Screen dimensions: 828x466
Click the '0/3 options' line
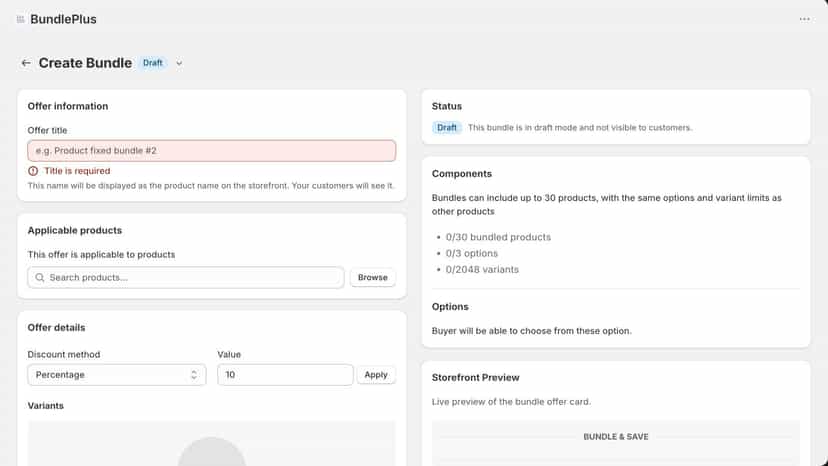(x=472, y=254)
